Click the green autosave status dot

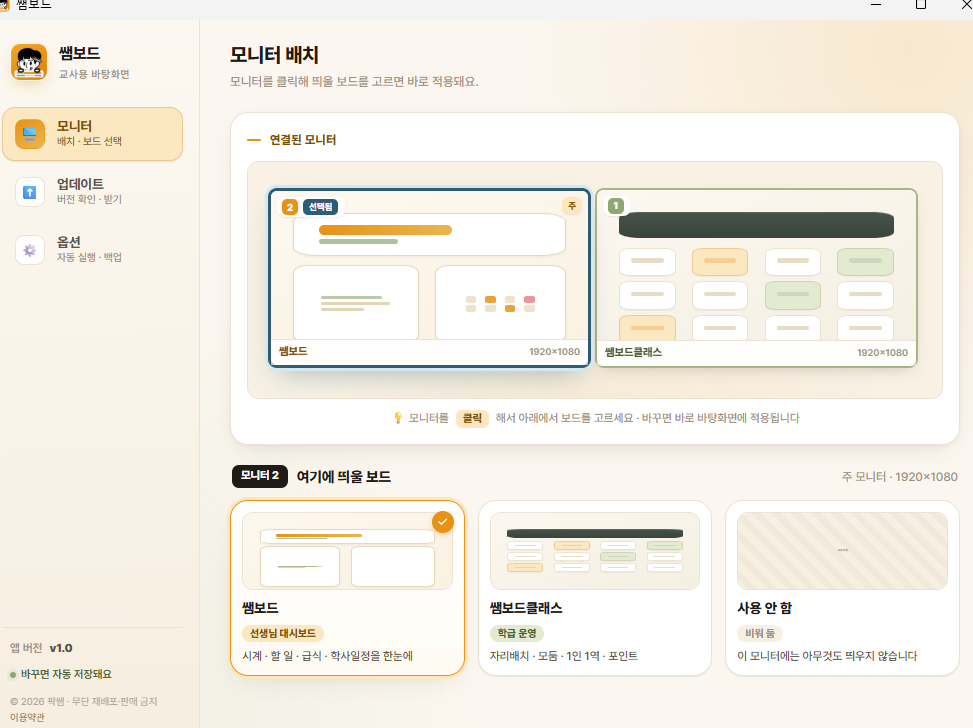pos(13,675)
